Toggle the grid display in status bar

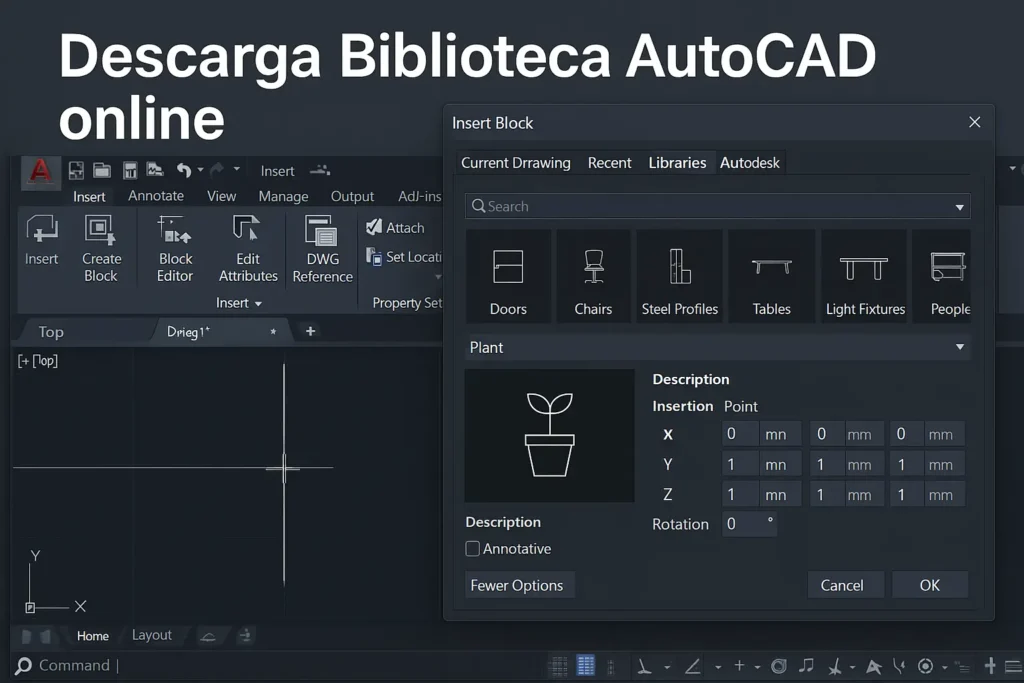point(585,664)
